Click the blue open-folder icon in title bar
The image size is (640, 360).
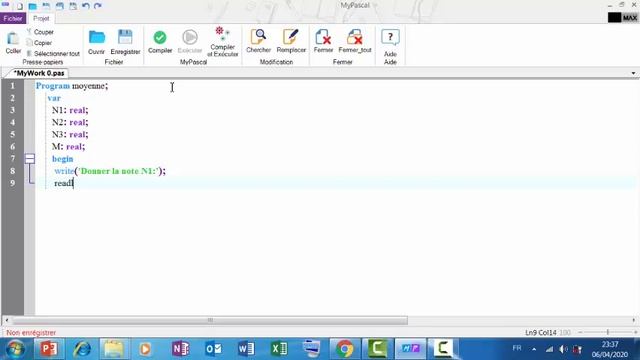pos(32,6)
